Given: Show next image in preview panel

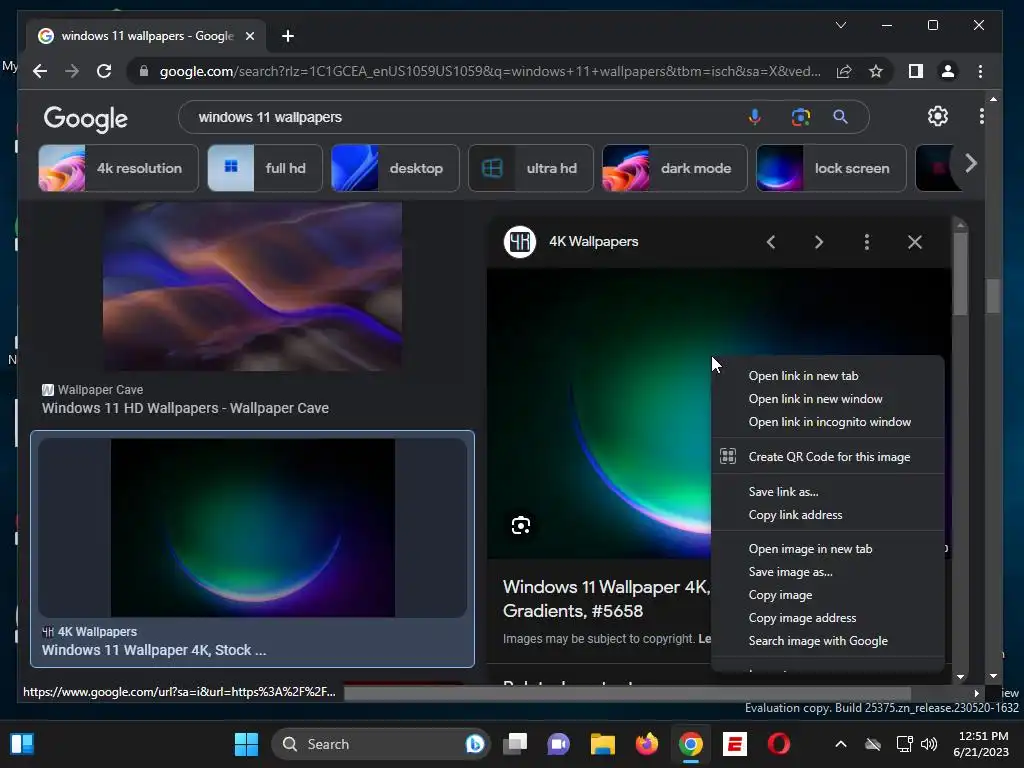Looking at the screenshot, I should pyautogui.click(x=819, y=242).
